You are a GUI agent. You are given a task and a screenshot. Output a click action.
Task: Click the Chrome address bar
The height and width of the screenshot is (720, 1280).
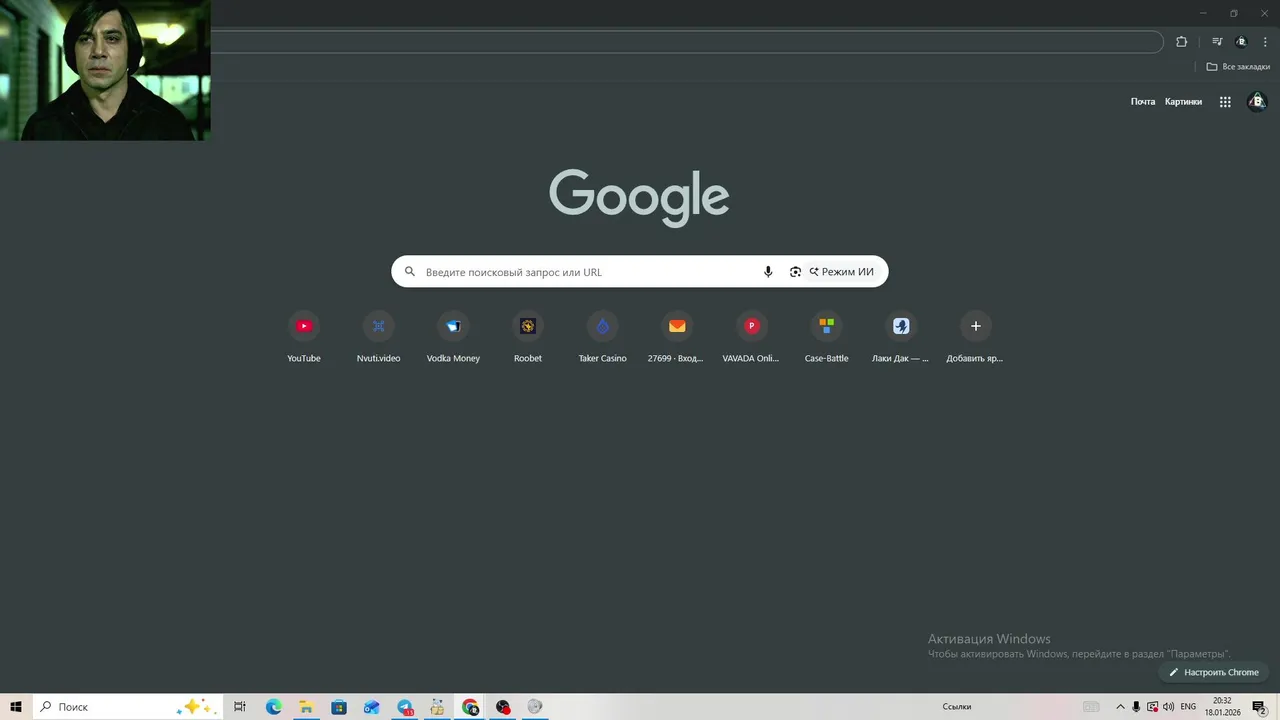tap(686, 42)
